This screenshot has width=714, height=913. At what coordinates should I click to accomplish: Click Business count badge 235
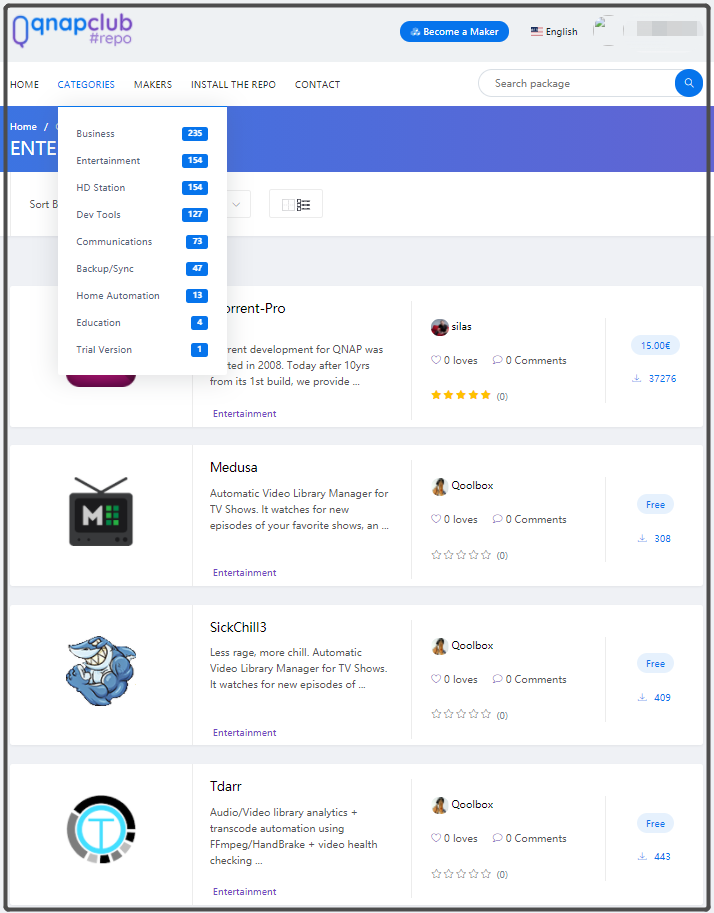(195, 133)
